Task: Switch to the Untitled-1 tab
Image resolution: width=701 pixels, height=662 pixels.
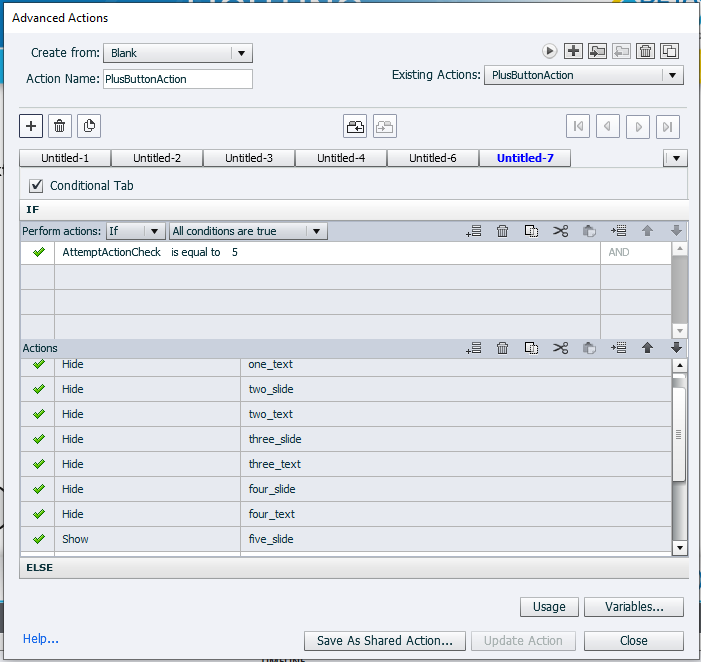Action: click(65, 158)
